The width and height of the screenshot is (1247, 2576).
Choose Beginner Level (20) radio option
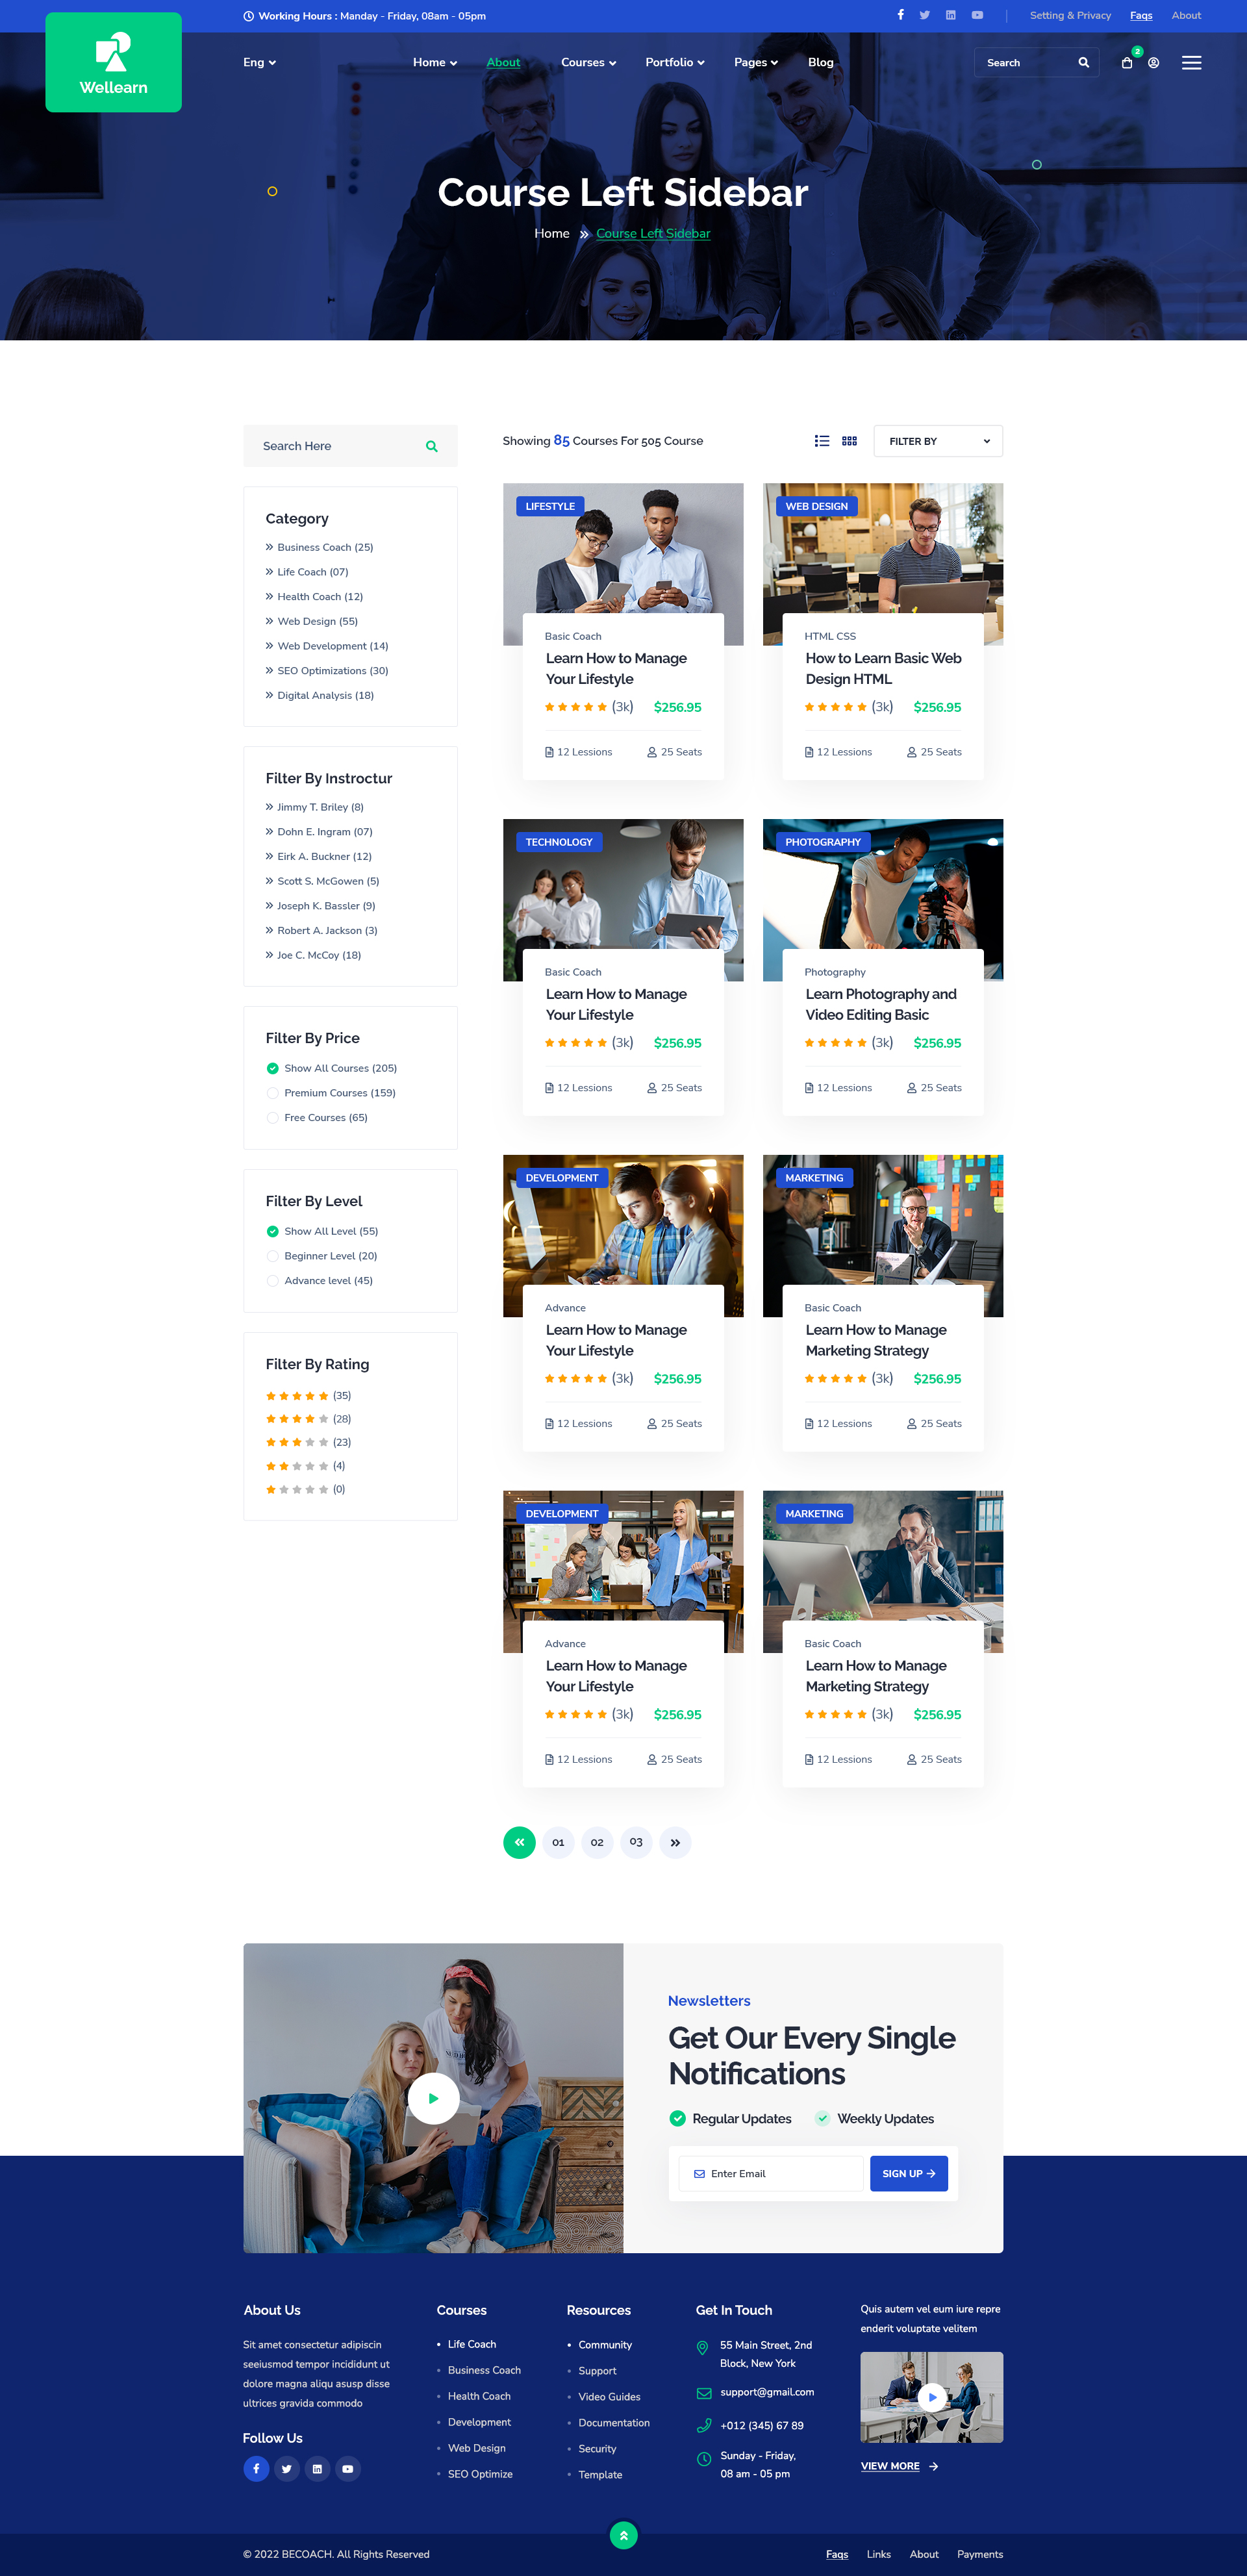click(273, 1256)
